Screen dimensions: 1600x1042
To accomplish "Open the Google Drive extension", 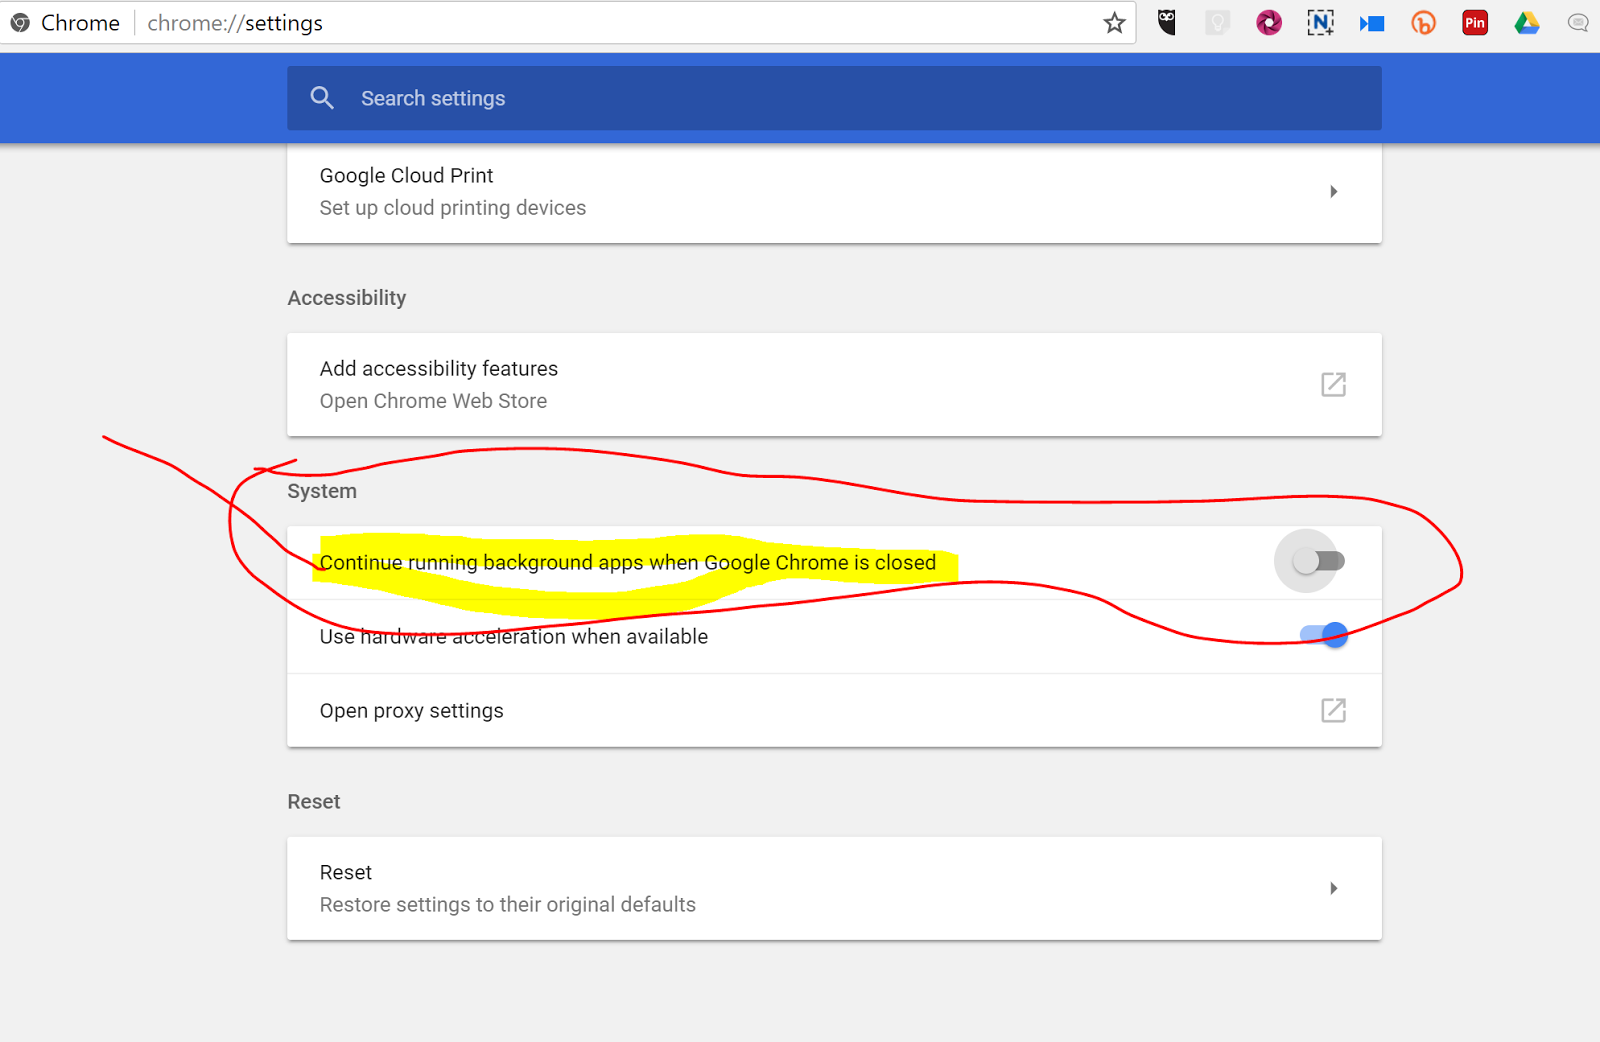I will pyautogui.click(x=1526, y=22).
